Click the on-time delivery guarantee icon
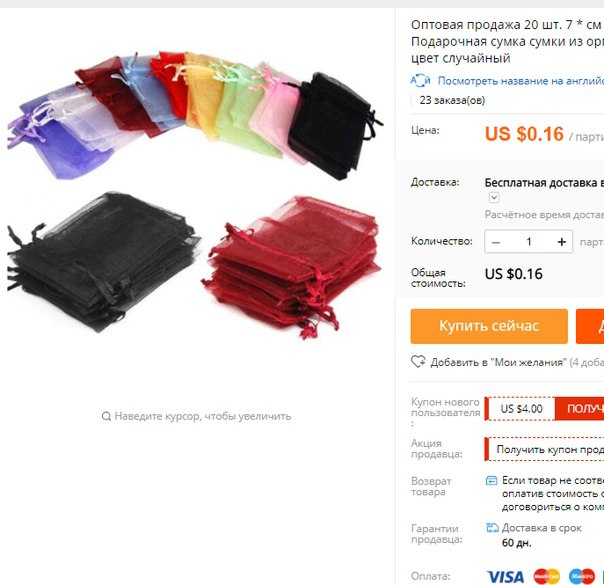This screenshot has width=604, height=585. [x=492, y=528]
